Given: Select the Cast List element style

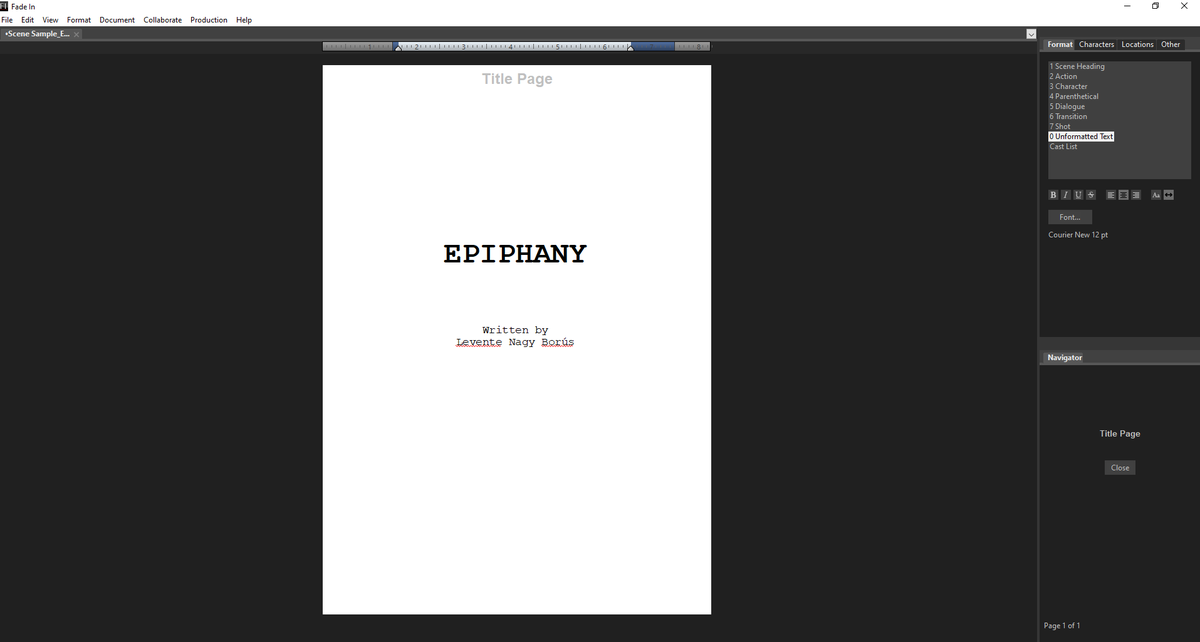Looking at the screenshot, I should [1063, 147].
